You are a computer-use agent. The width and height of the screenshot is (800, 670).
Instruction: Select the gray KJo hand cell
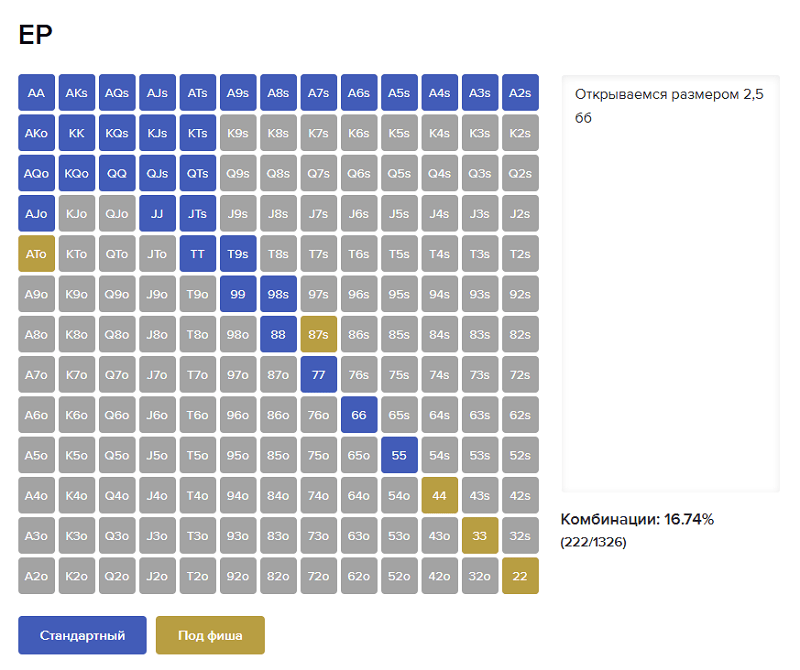tap(77, 213)
